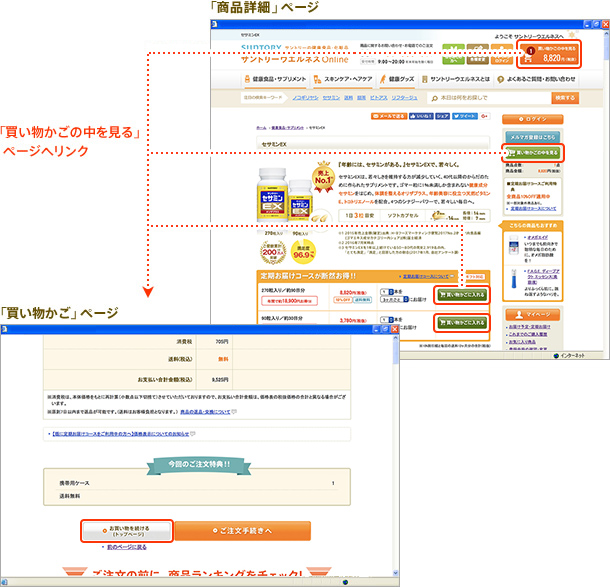Click the green 買い物かごの中を見る sidebar button

533,152
